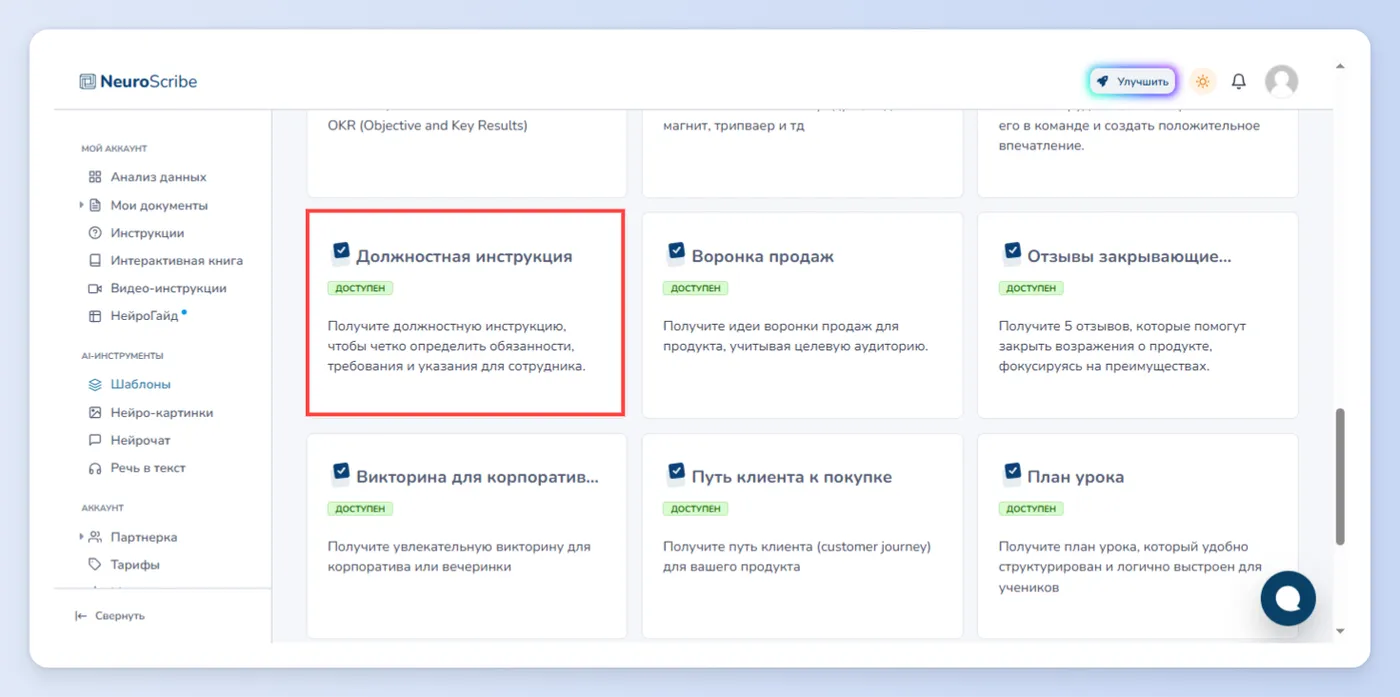Click the Речь в текст headphones icon
Image resolution: width=1400 pixels, height=697 pixels.
point(95,468)
